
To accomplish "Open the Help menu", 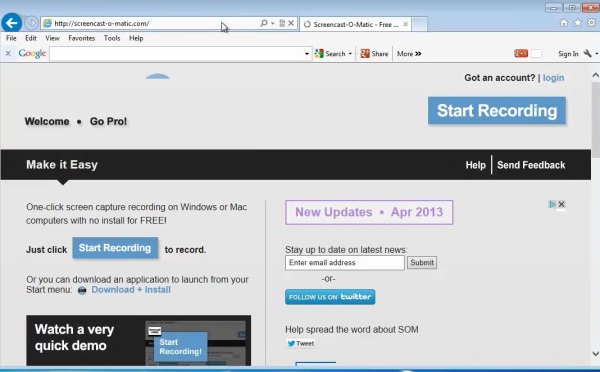I will [x=136, y=38].
